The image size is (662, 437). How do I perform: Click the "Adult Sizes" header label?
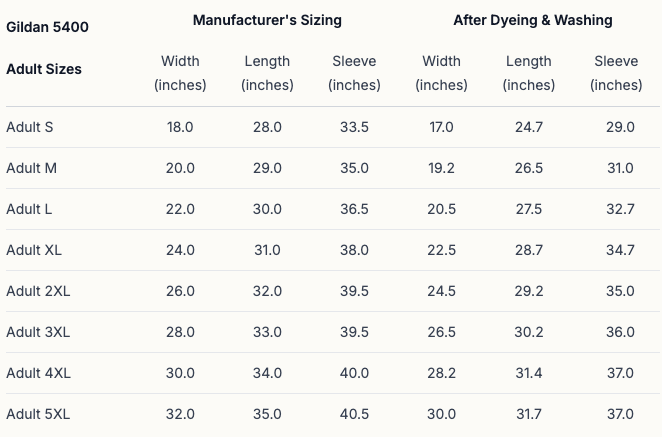(x=44, y=70)
